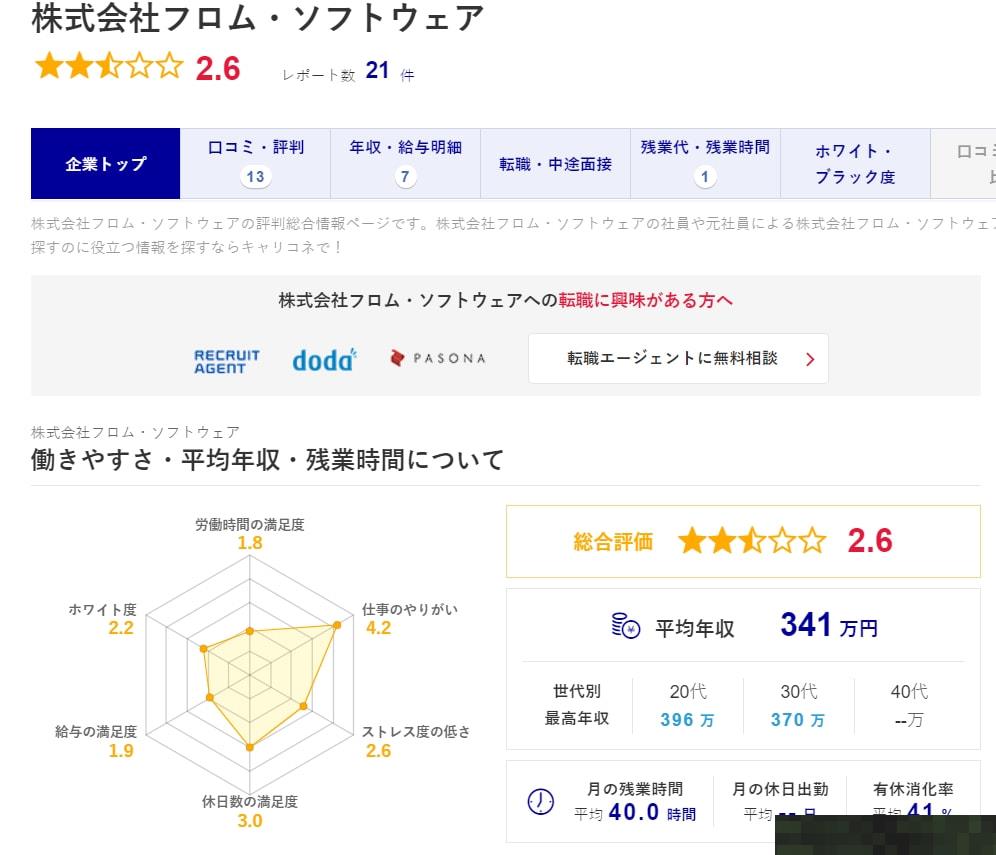Click the ストレス度の低さ 2.6 chart label
The width and height of the screenshot is (996, 855).
click(416, 741)
